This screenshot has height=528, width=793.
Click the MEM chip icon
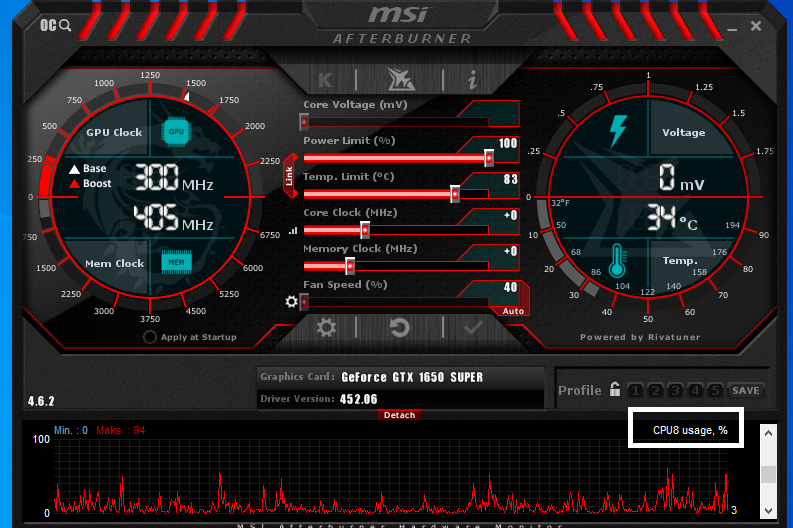point(176,262)
